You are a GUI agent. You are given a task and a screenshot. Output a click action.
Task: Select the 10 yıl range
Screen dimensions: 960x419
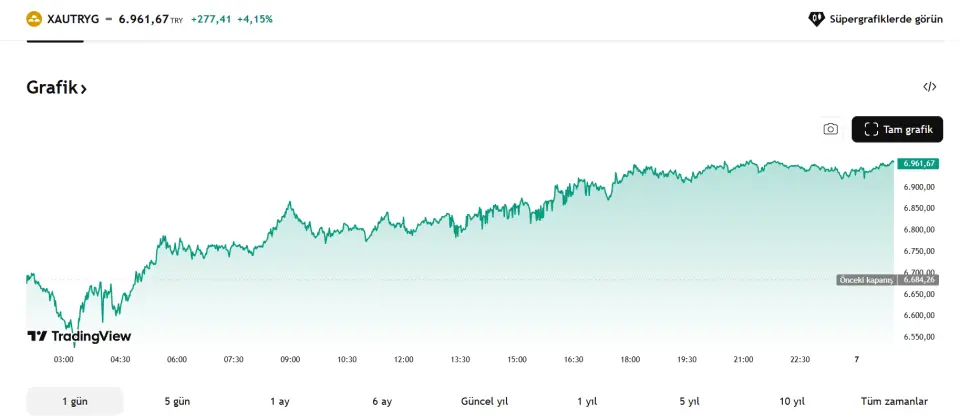[792, 401]
